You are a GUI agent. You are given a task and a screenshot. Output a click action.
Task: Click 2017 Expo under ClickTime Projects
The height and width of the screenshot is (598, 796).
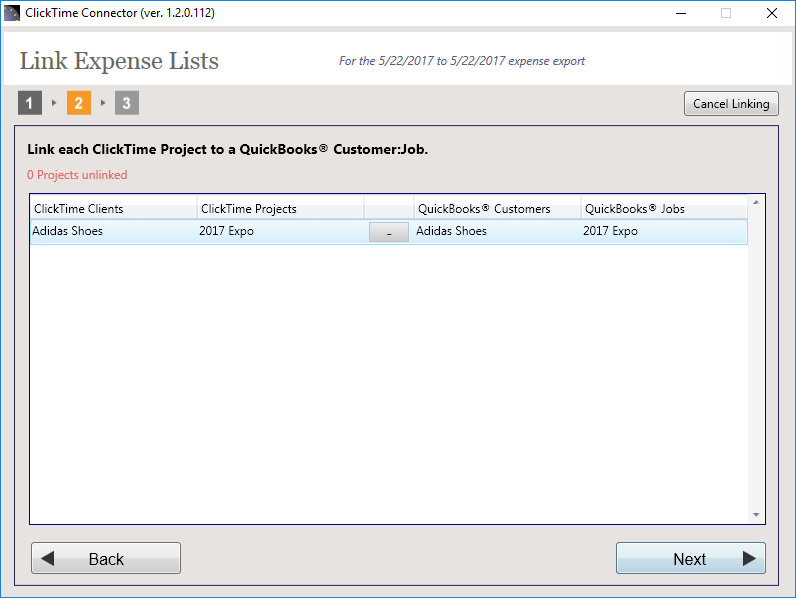tap(226, 231)
